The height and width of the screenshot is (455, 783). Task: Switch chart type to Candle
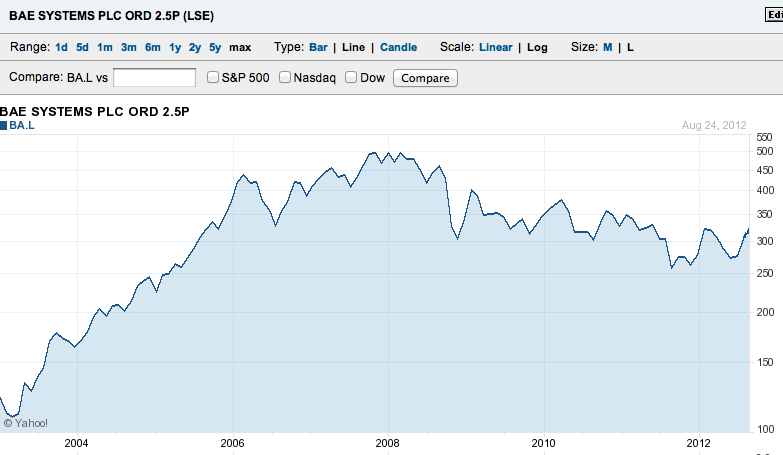(398, 47)
